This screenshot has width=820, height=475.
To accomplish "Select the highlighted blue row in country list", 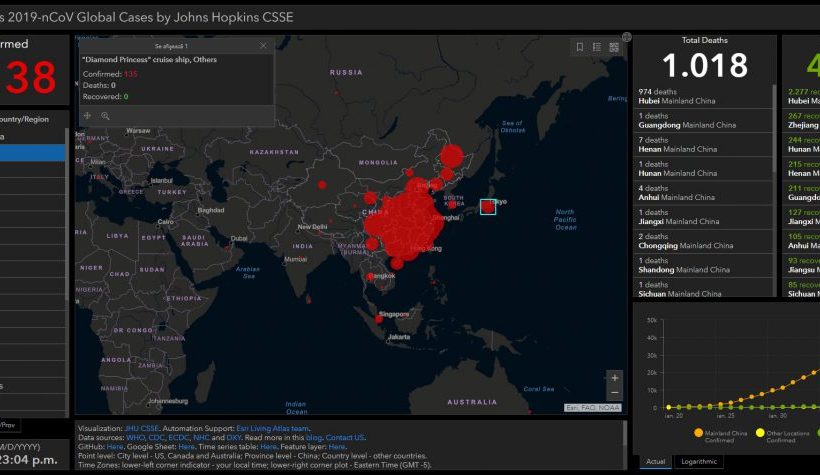I will [x=32, y=153].
